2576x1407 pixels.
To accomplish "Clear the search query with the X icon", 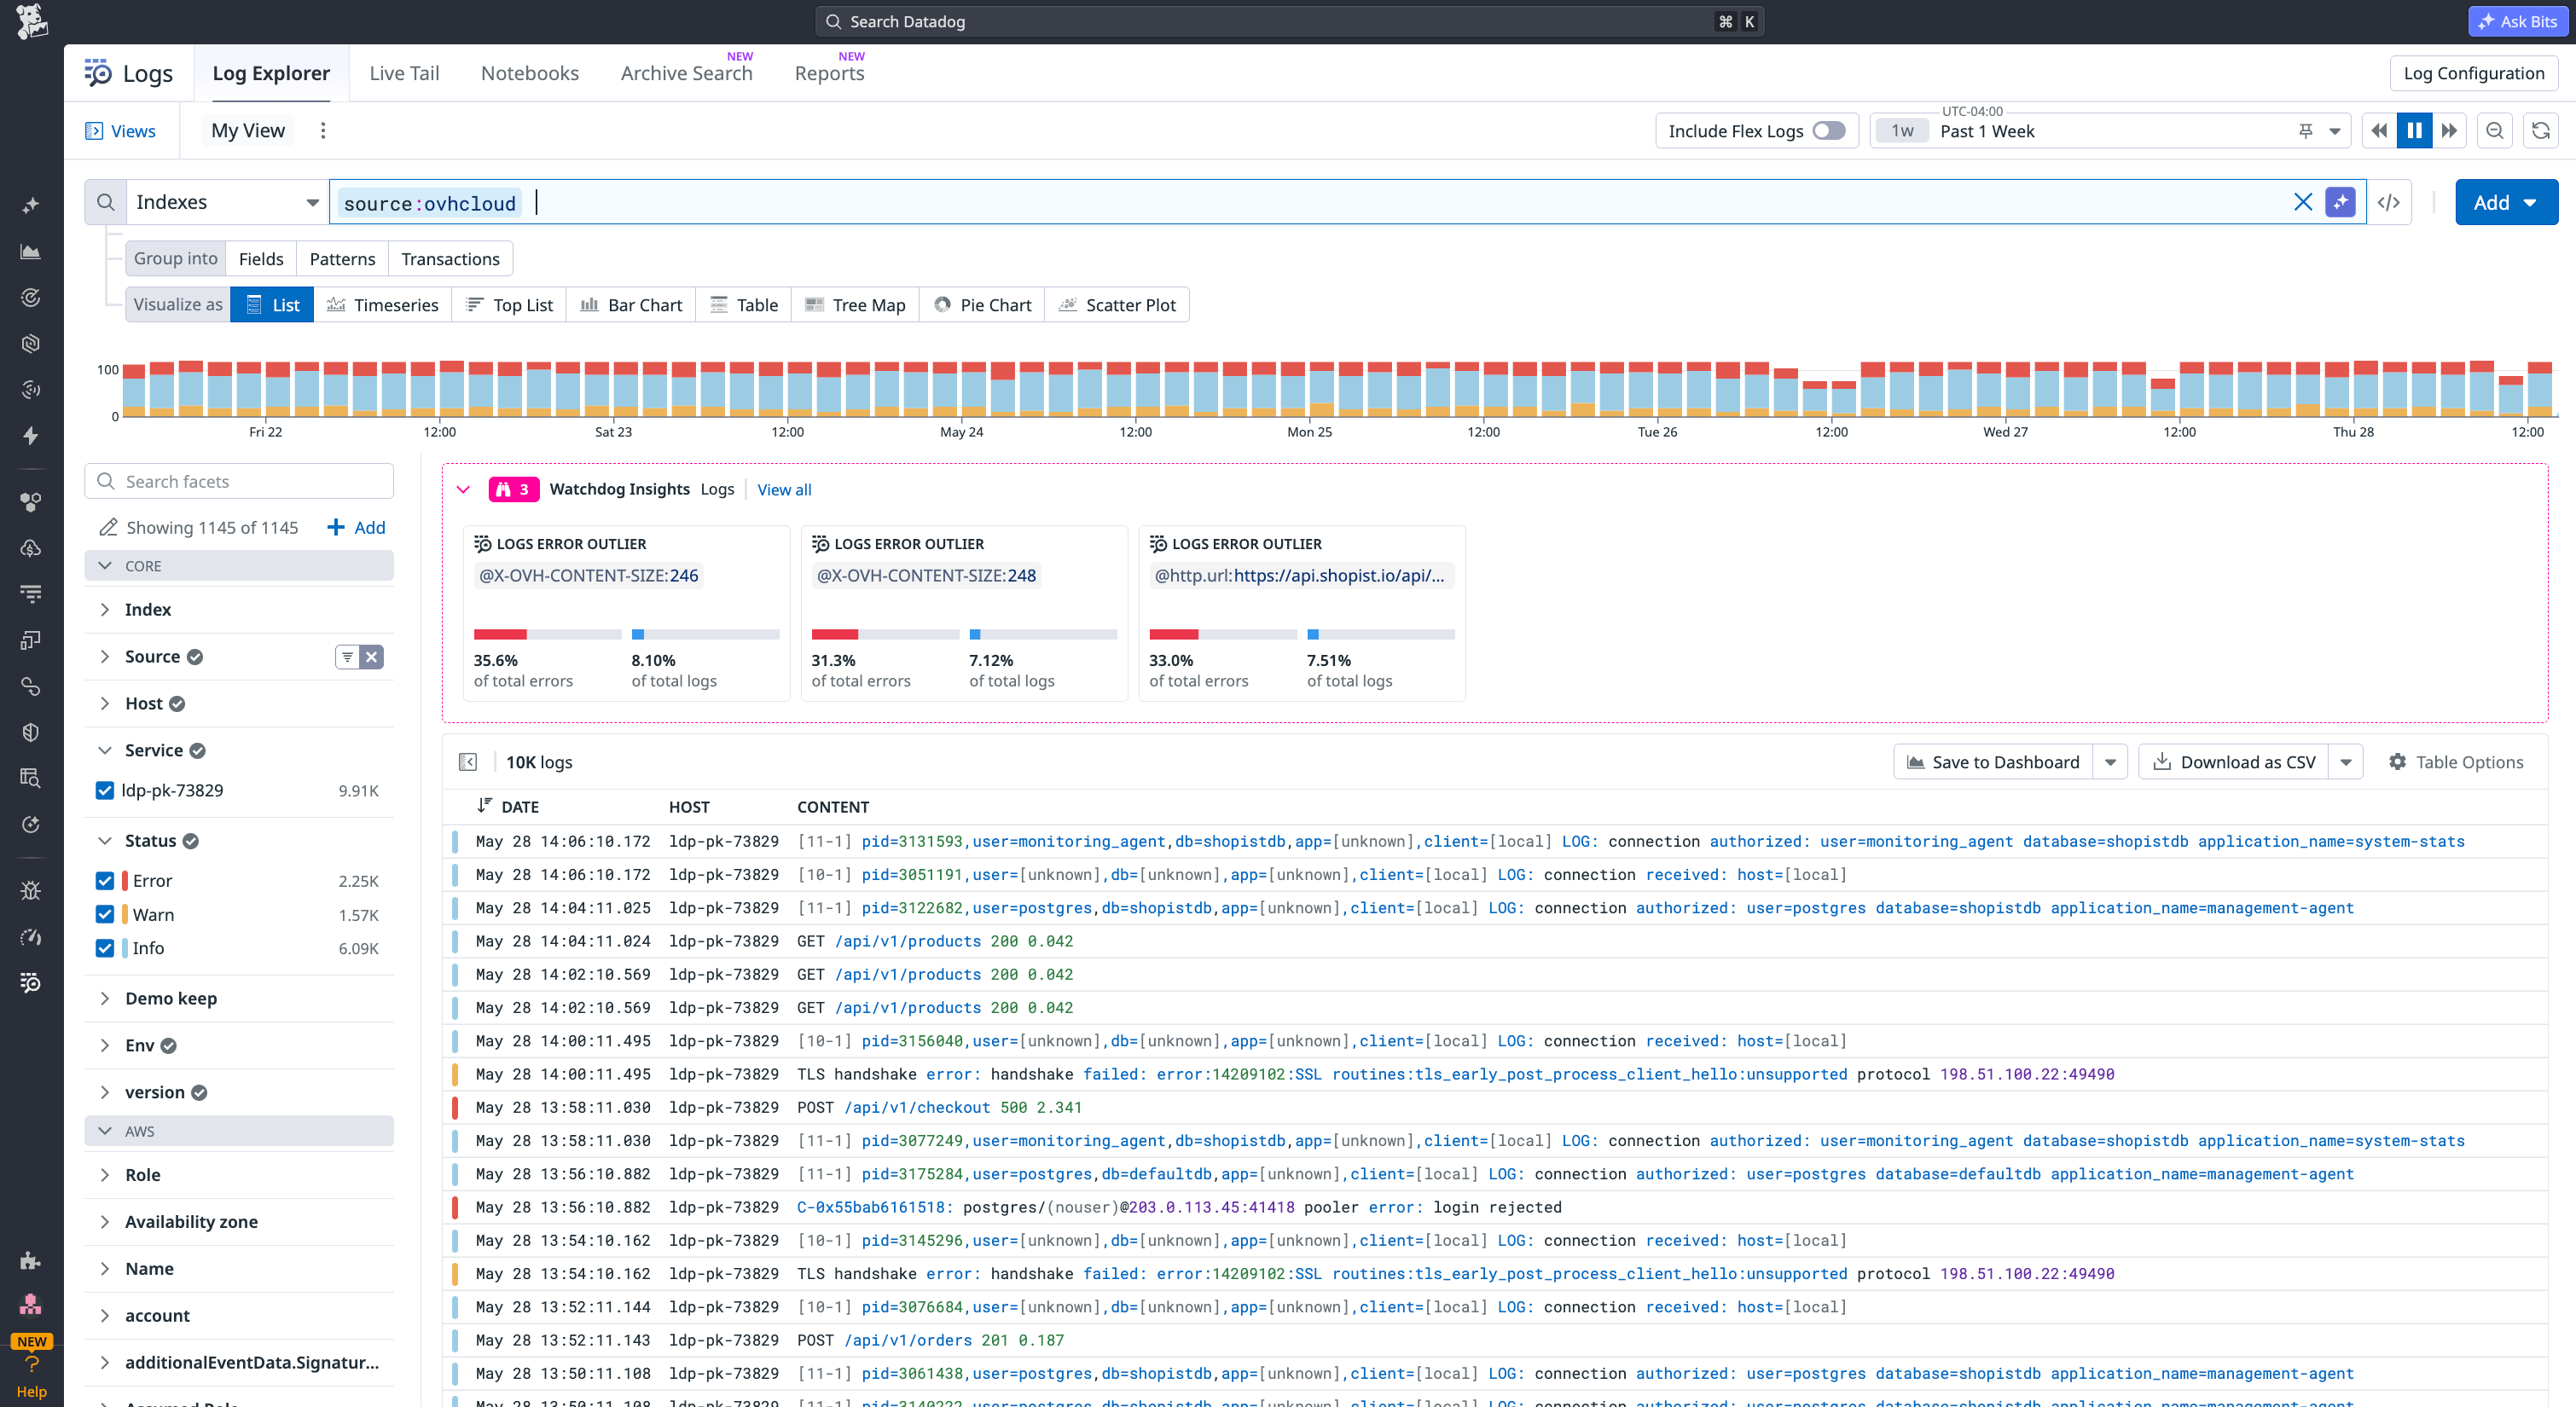I will 2303,202.
